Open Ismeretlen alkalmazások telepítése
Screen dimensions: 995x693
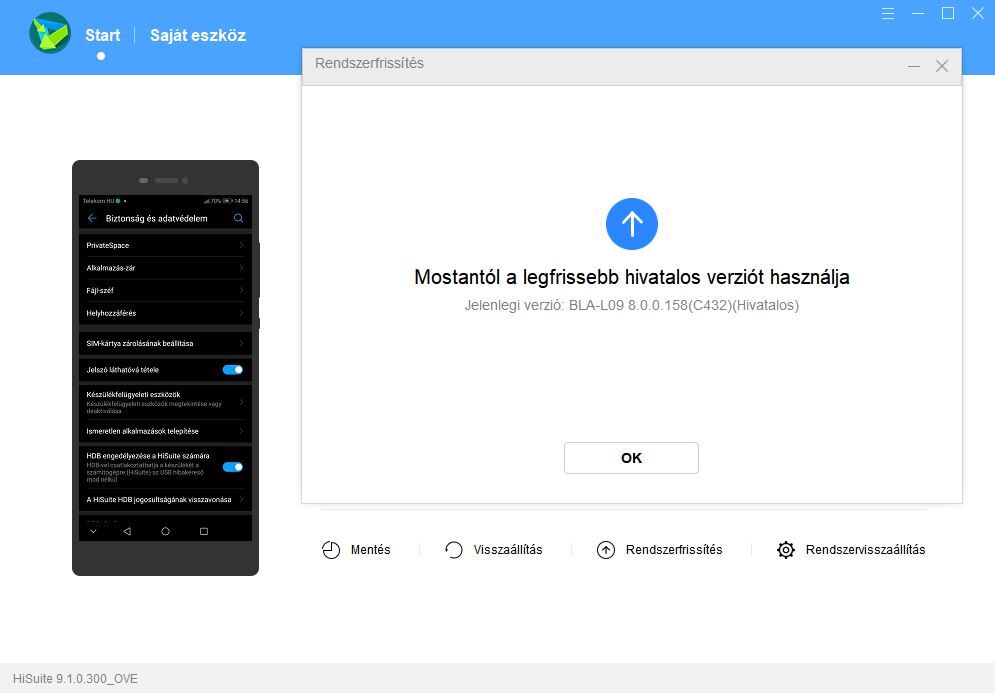[x=165, y=431]
